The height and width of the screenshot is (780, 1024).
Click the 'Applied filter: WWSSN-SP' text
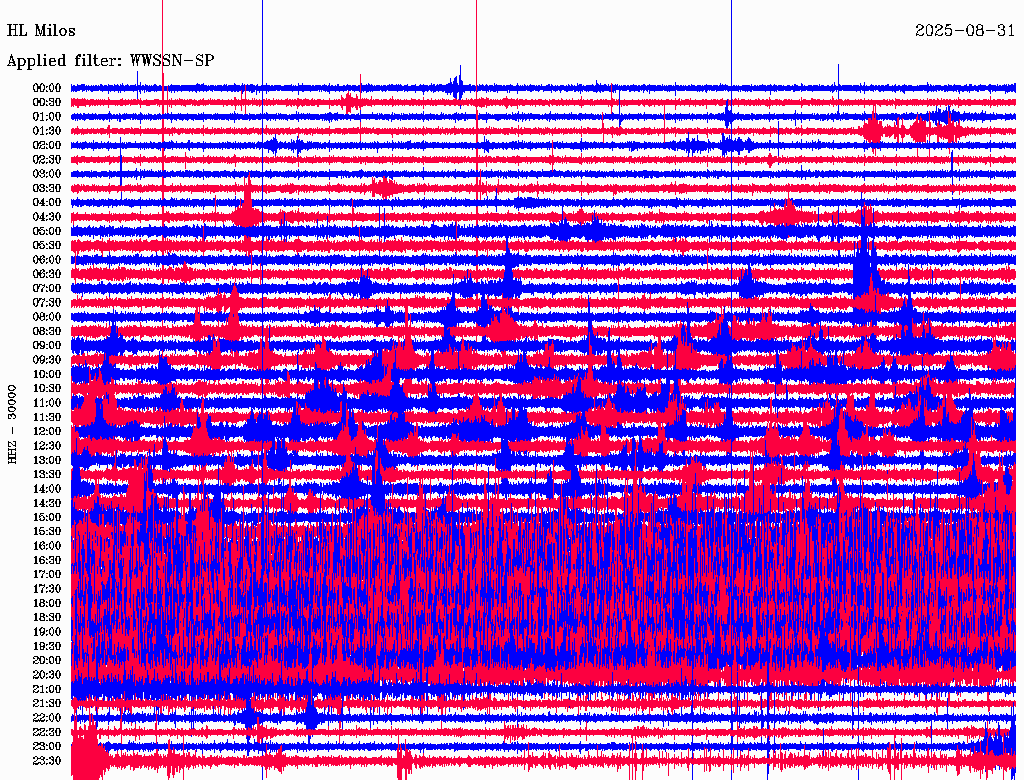(110, 61)
